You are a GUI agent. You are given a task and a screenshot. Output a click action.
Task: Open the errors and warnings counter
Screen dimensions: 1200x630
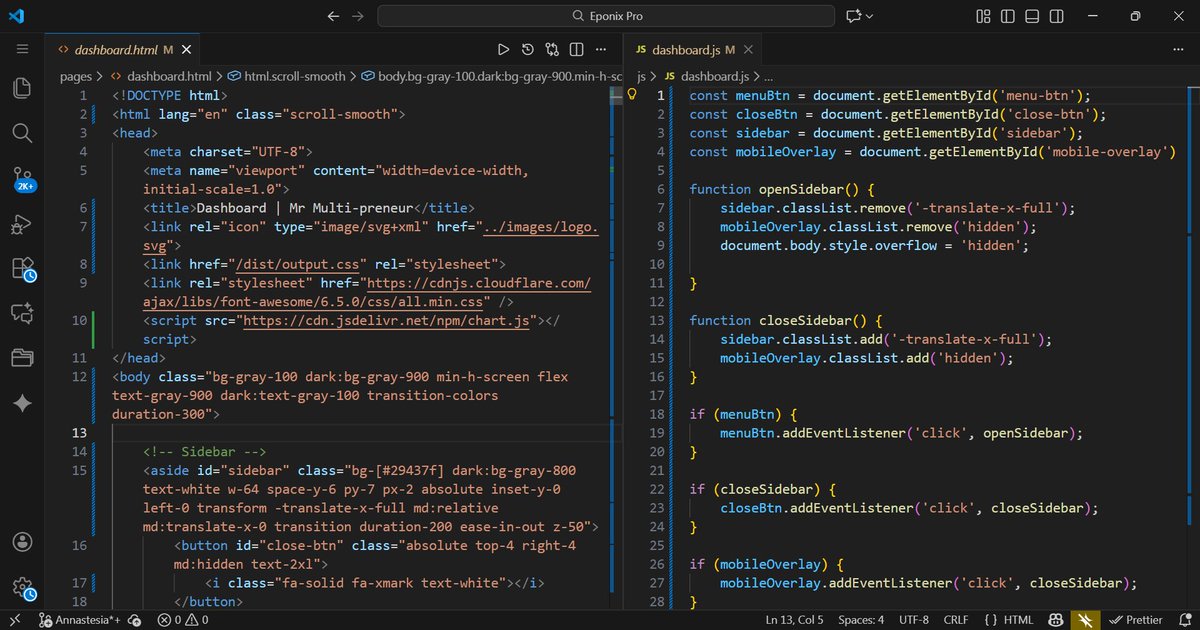pos(182,620)
